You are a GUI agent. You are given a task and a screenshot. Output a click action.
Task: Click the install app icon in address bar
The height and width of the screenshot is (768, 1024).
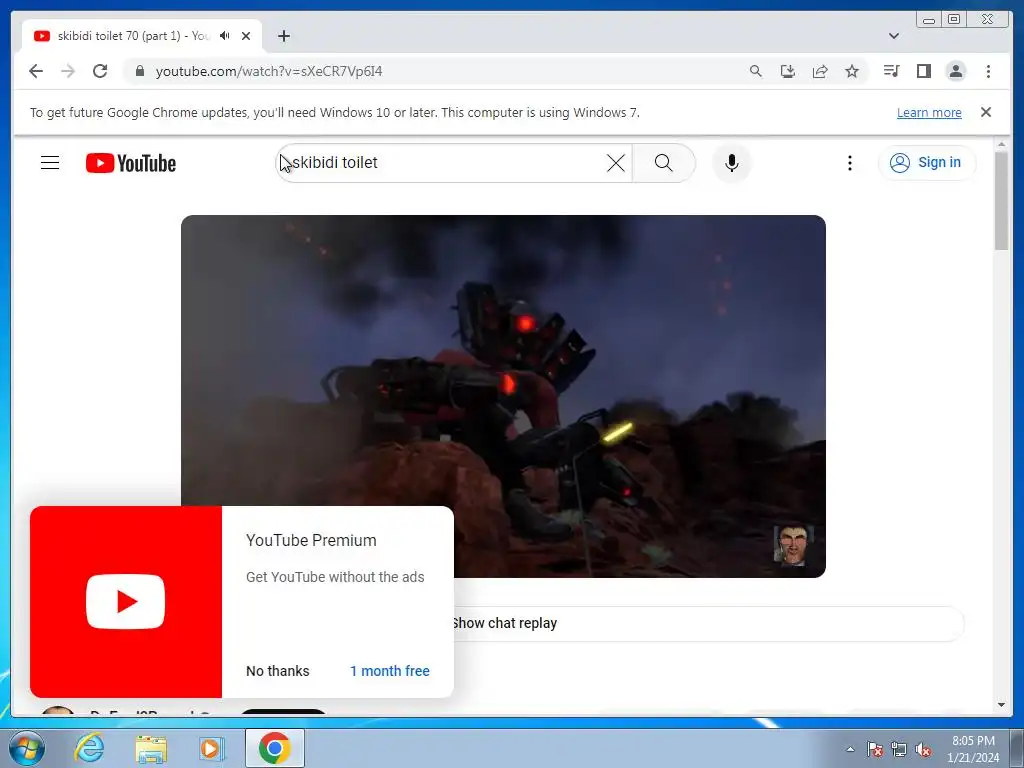coord(788,71)
